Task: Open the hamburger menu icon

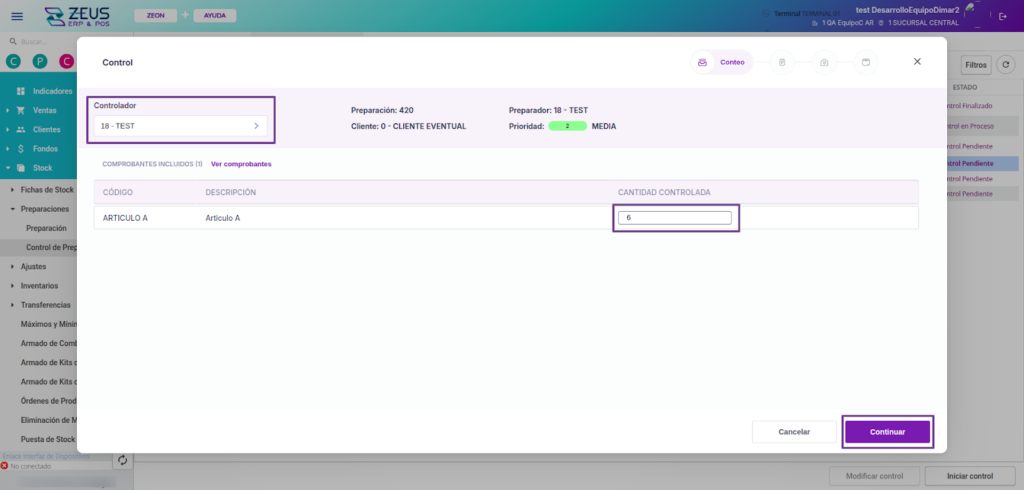Action: tap(16, 16)
